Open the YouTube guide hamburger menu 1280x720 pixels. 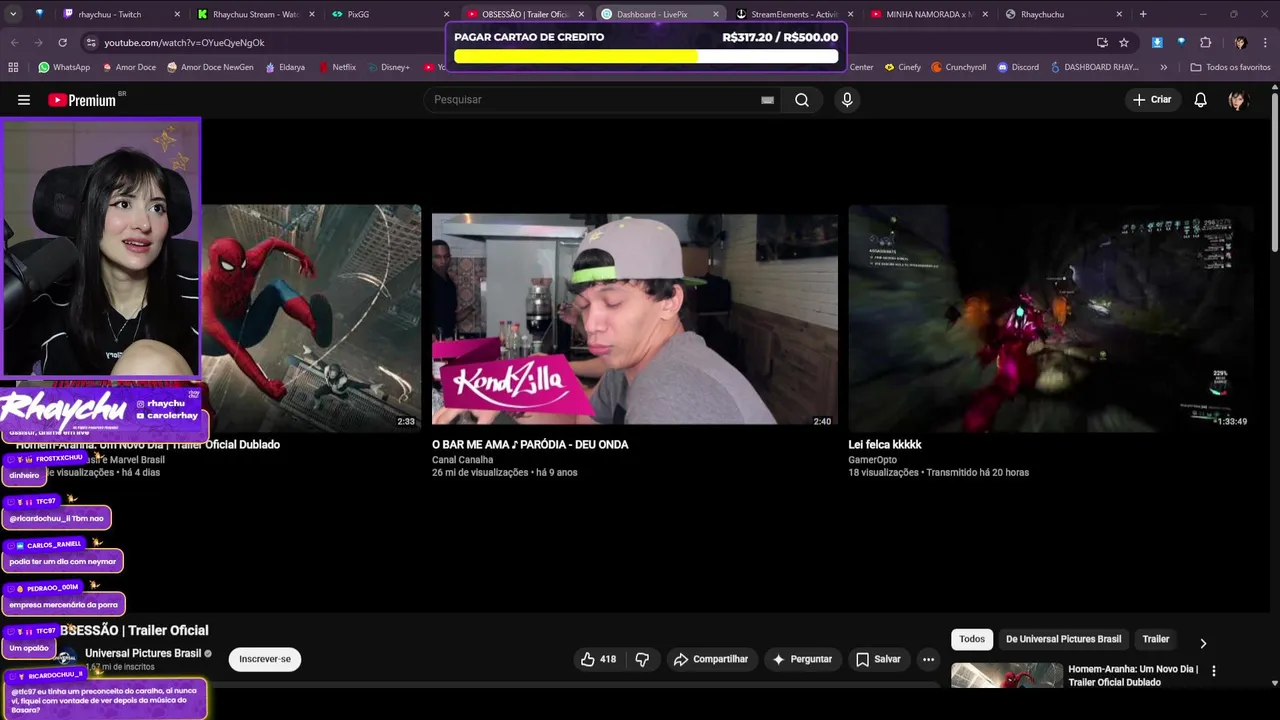click(24, 100)
